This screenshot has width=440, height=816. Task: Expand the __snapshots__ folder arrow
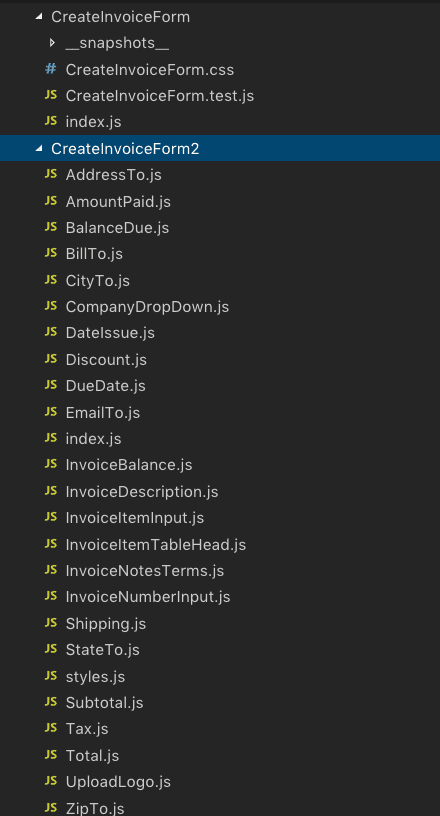[x=52, y=43]
